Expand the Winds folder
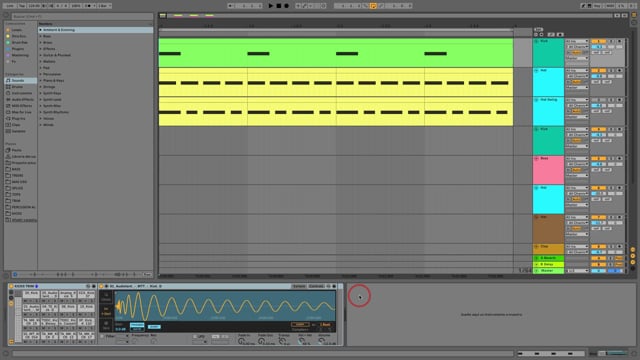 click(x=40, y=124)
